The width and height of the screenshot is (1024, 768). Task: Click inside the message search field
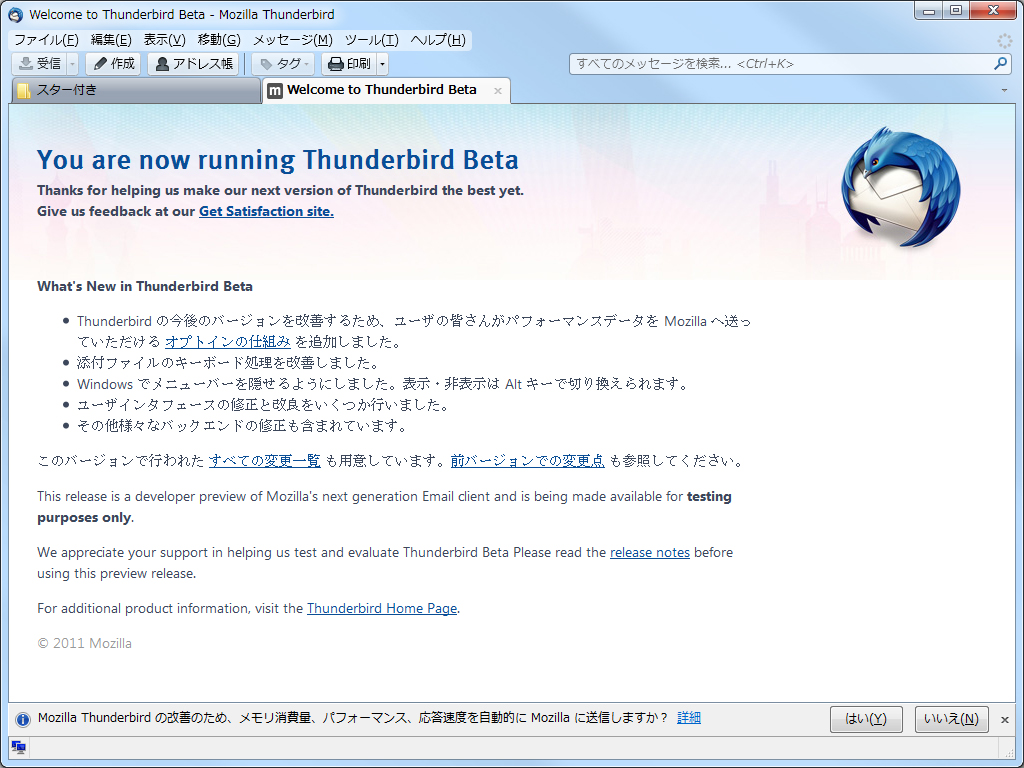pos(750,63)
